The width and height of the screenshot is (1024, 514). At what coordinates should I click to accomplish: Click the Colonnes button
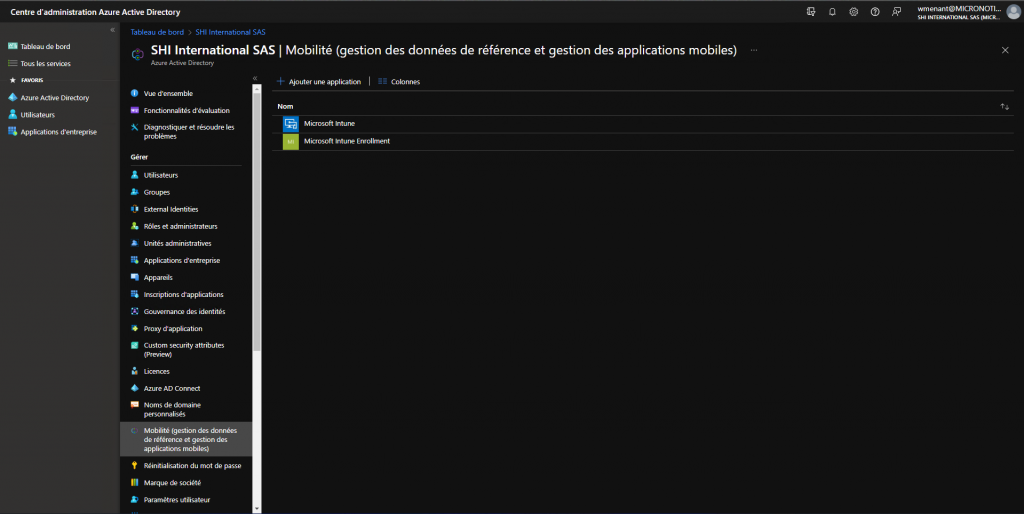399,82
